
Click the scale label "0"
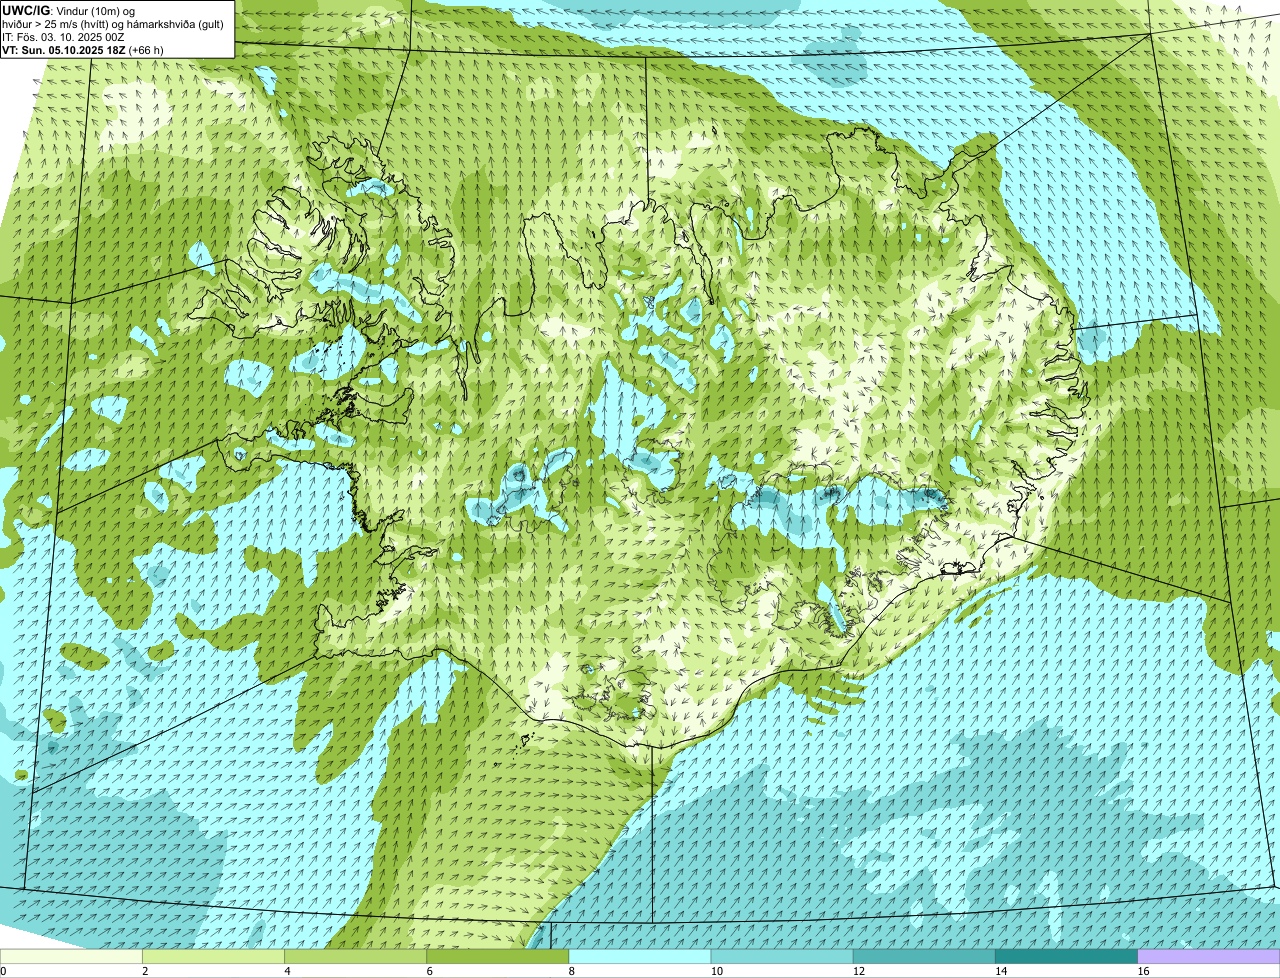[x=3, y=971]
